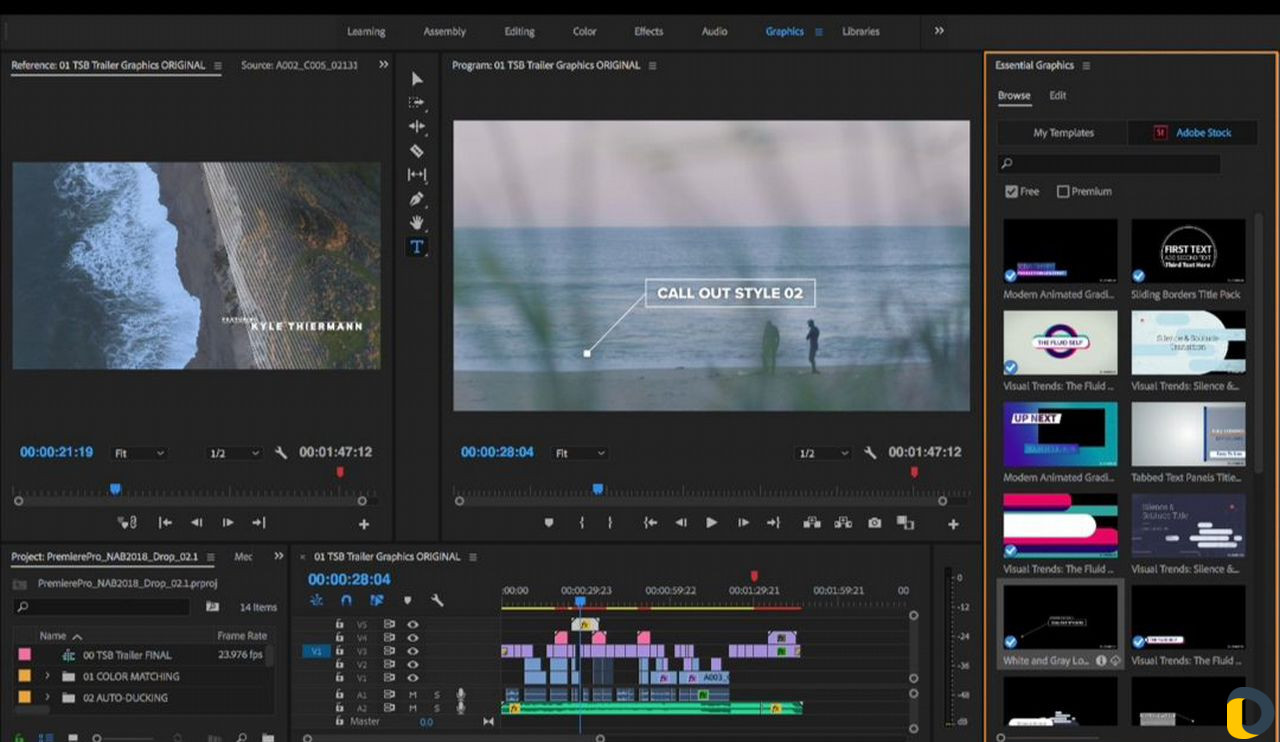Open Essential Graphics panel menu
1280x742 pixels.
(1086, 66)
